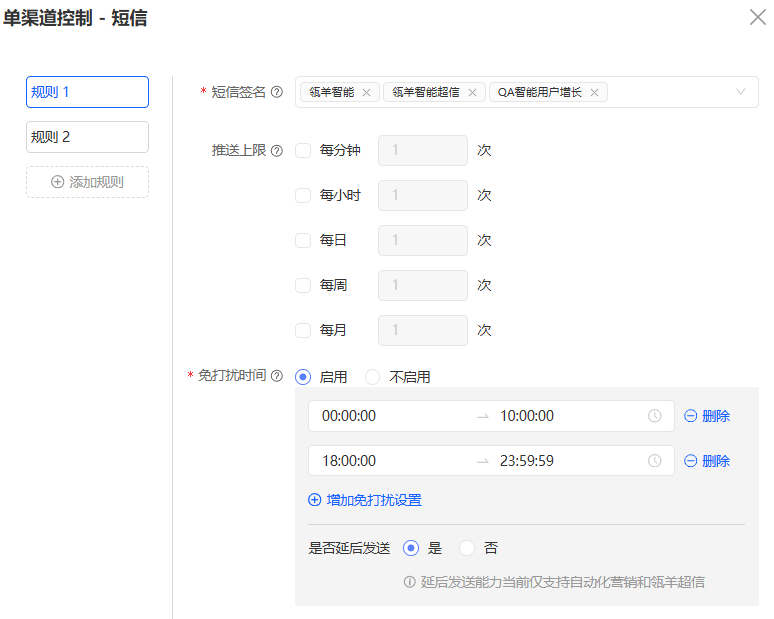Remove the QA智能用户增长 signature tag
This screenshot has height=619, width=774.
coord(594,92)
